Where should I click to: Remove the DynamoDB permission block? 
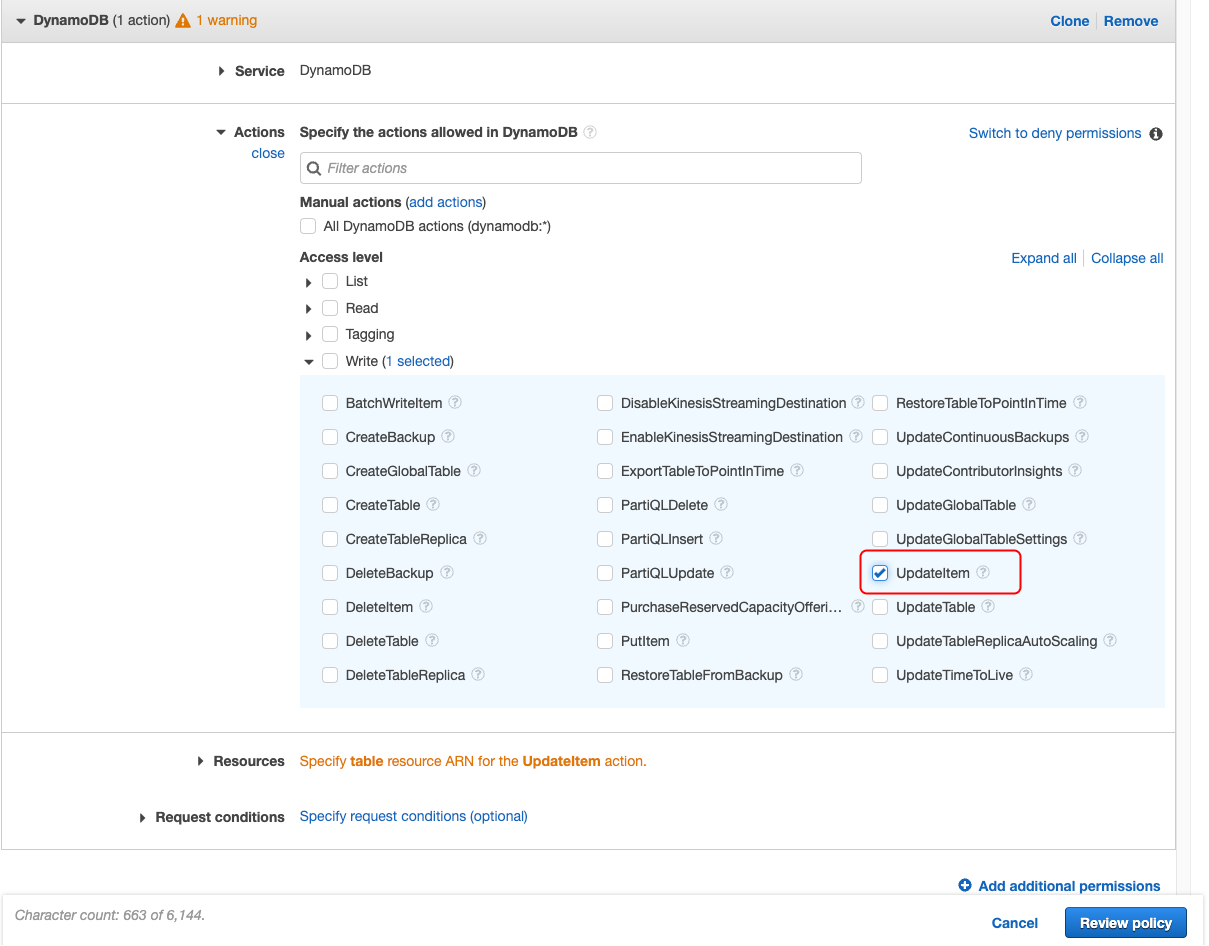click(x=1131, y=21)
